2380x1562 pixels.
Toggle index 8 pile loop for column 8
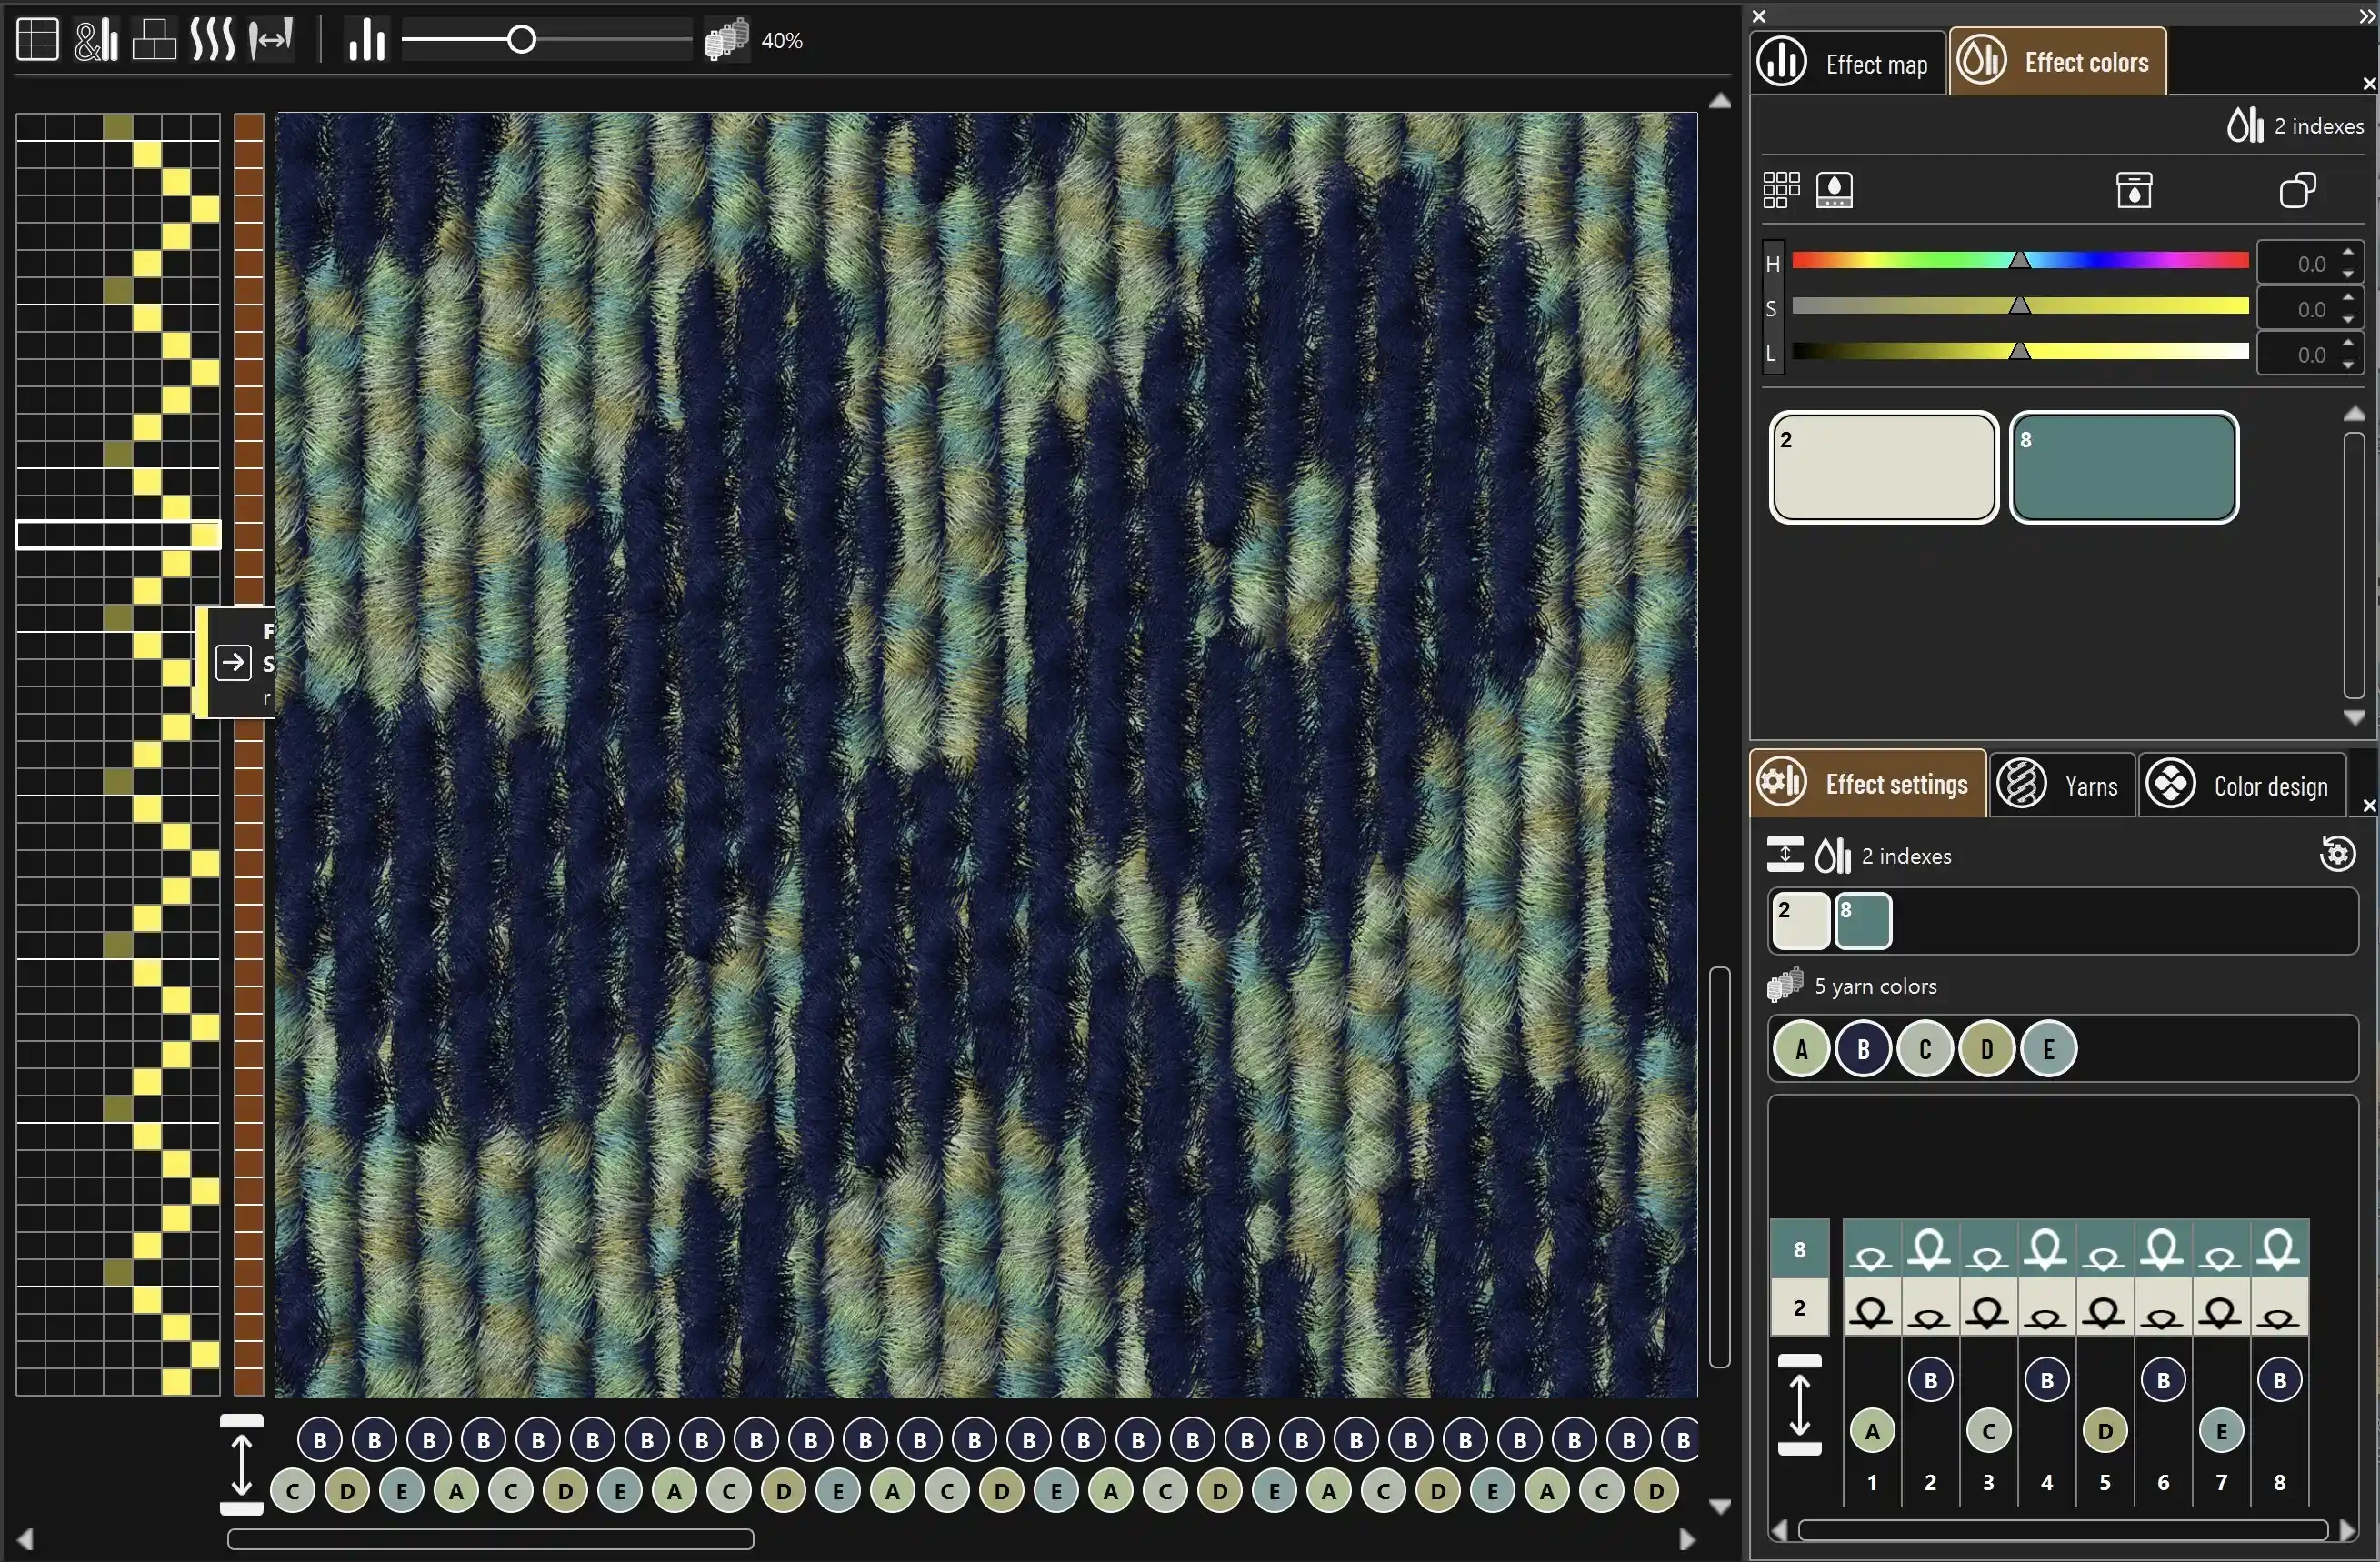coord(2279,1249)
